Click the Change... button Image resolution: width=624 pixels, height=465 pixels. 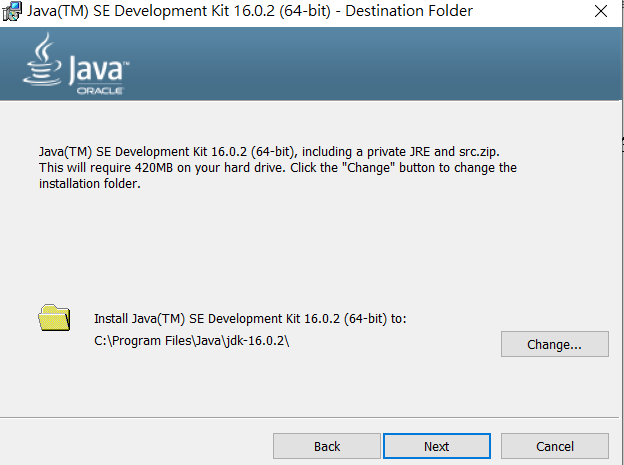(x=554, y=344)
